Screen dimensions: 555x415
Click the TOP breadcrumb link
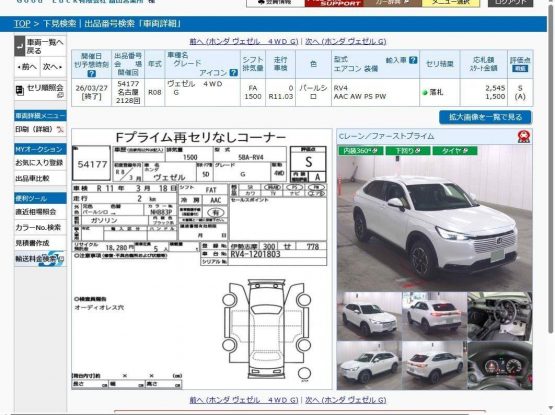tap(22, 24)
